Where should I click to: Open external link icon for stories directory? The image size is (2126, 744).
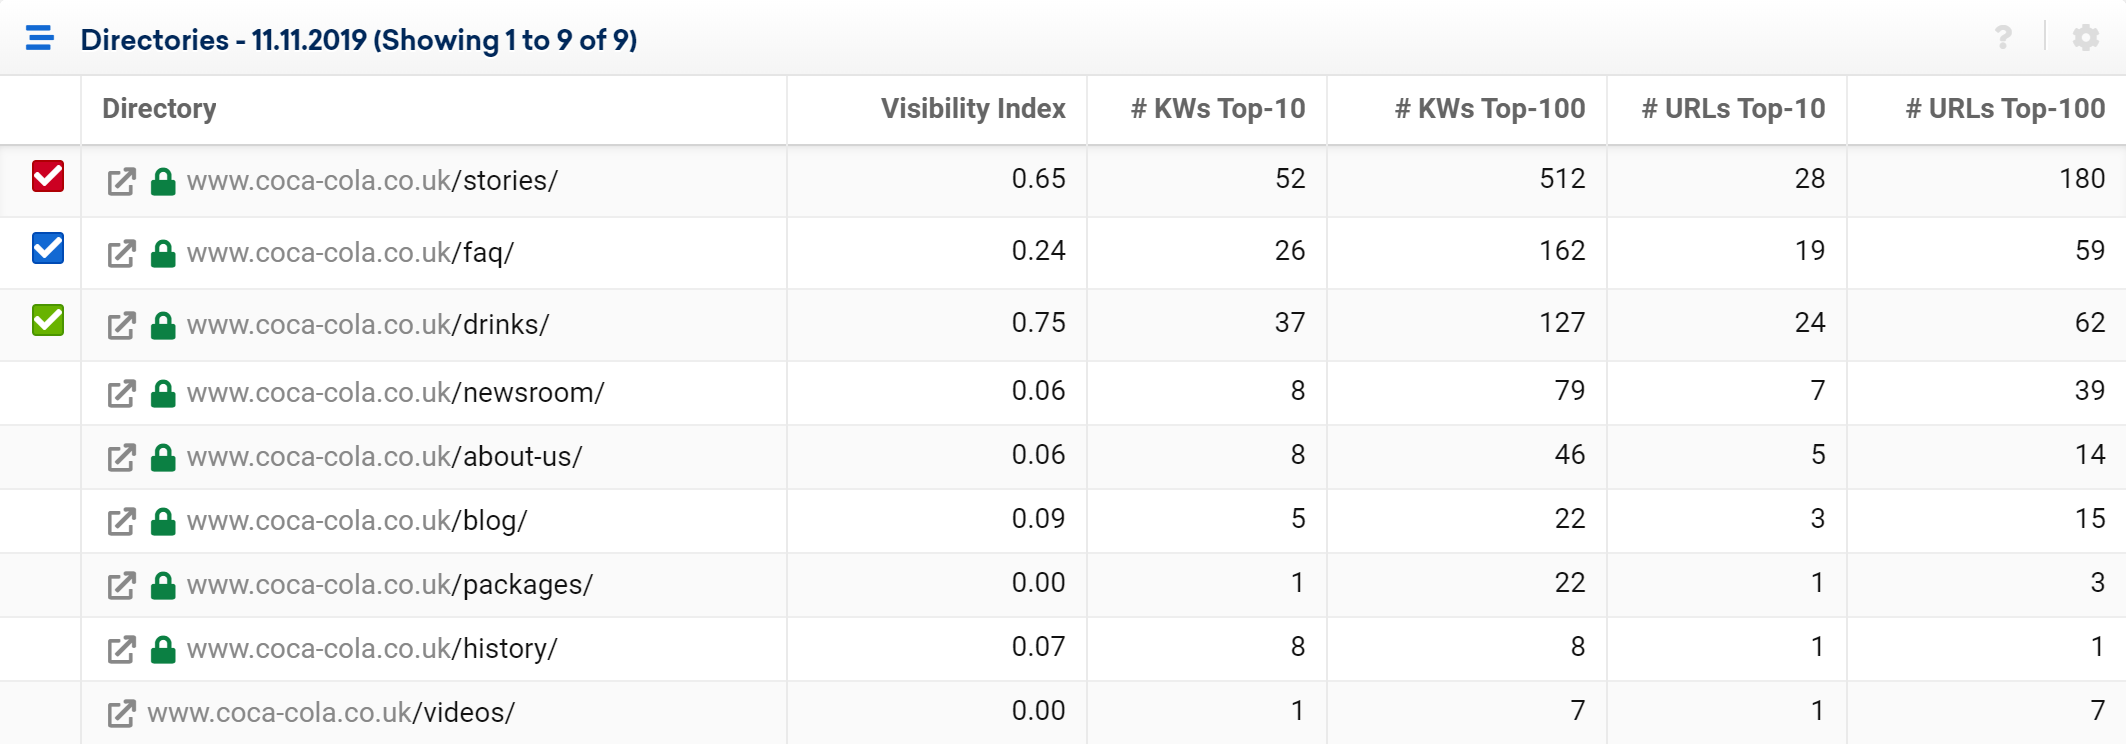click(121, 182)
